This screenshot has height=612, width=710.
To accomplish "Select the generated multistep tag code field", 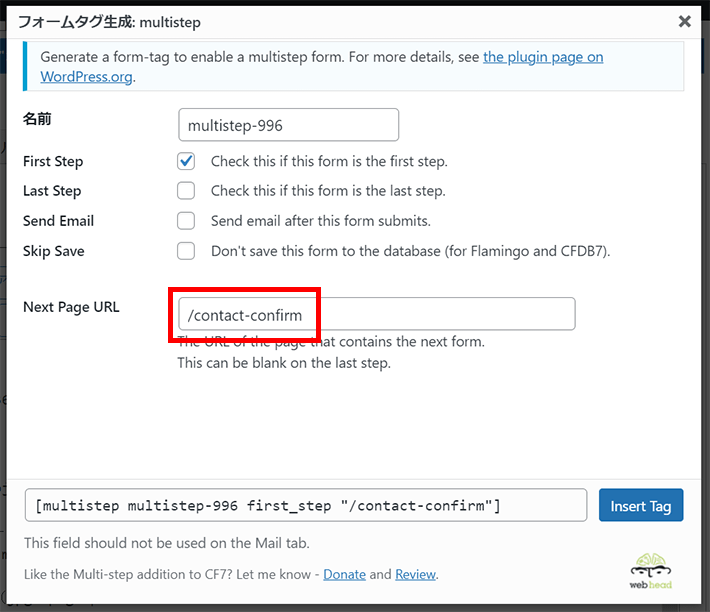I will click(306, 505).
